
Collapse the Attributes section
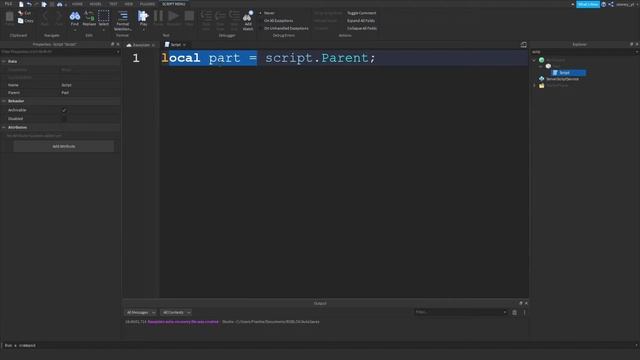pyautogui.click(x=4, y=127)
